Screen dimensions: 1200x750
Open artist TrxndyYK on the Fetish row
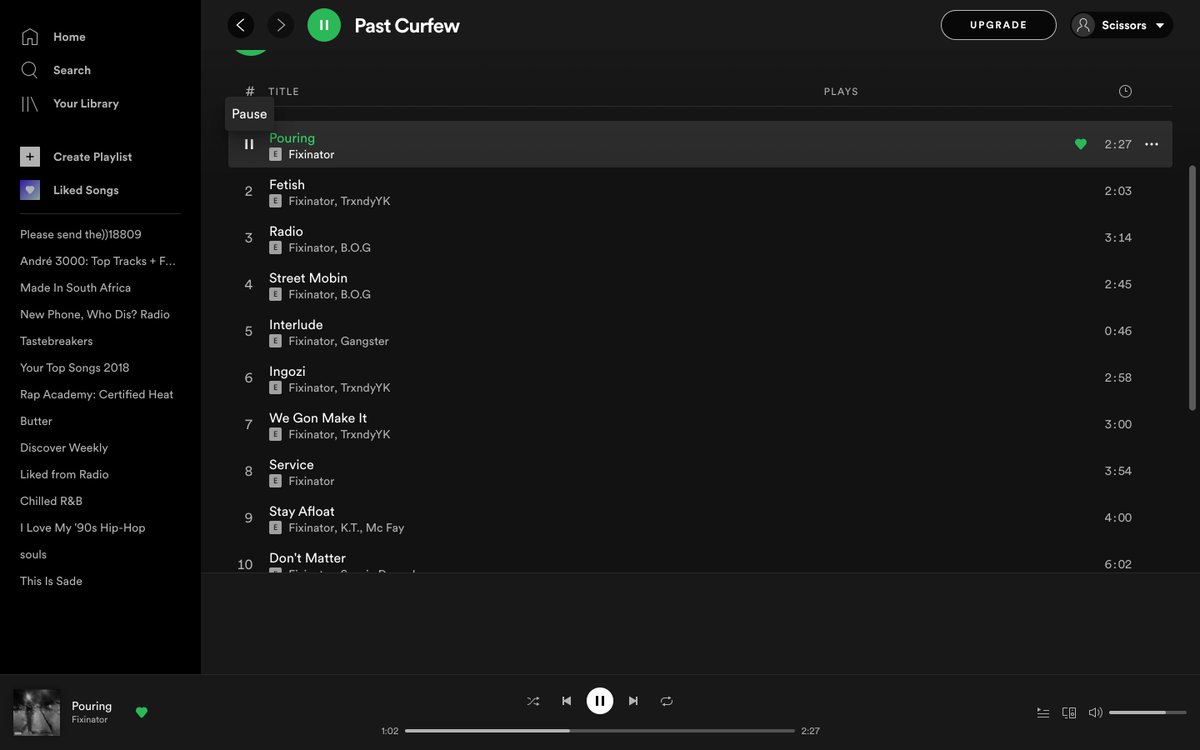[x=365, y=201]
